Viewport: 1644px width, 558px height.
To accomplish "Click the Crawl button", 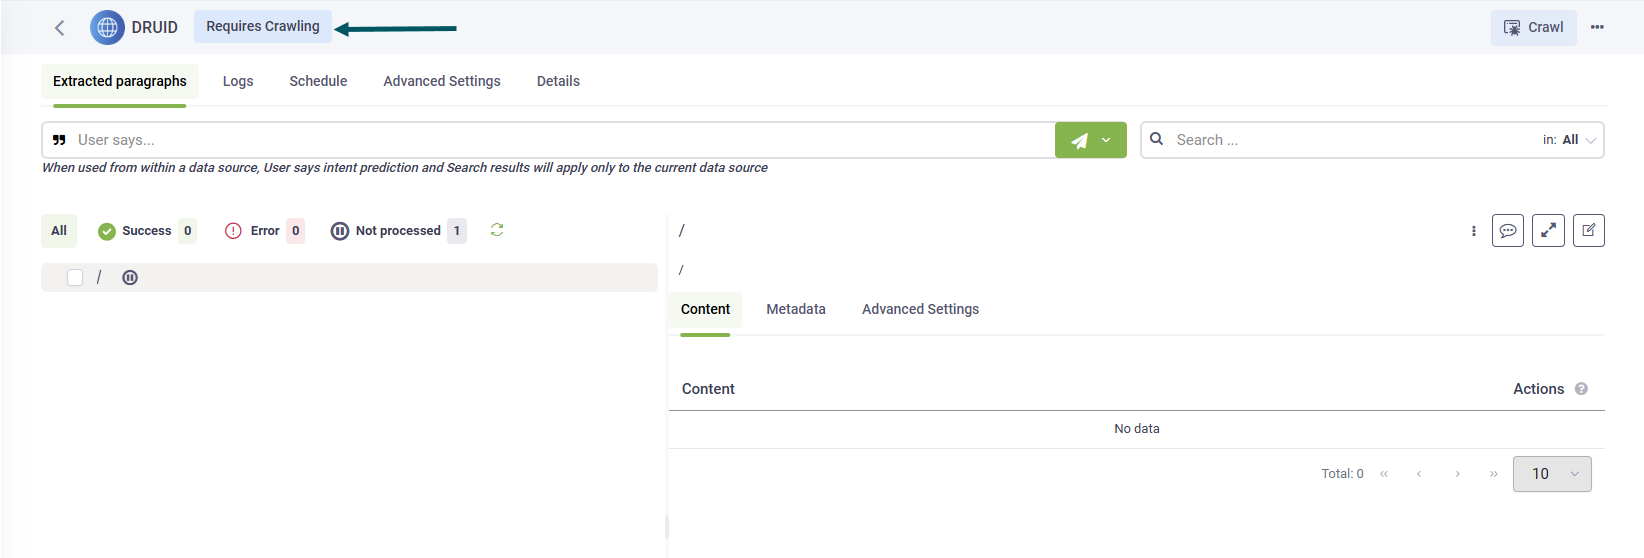I will pos(1533,28).
